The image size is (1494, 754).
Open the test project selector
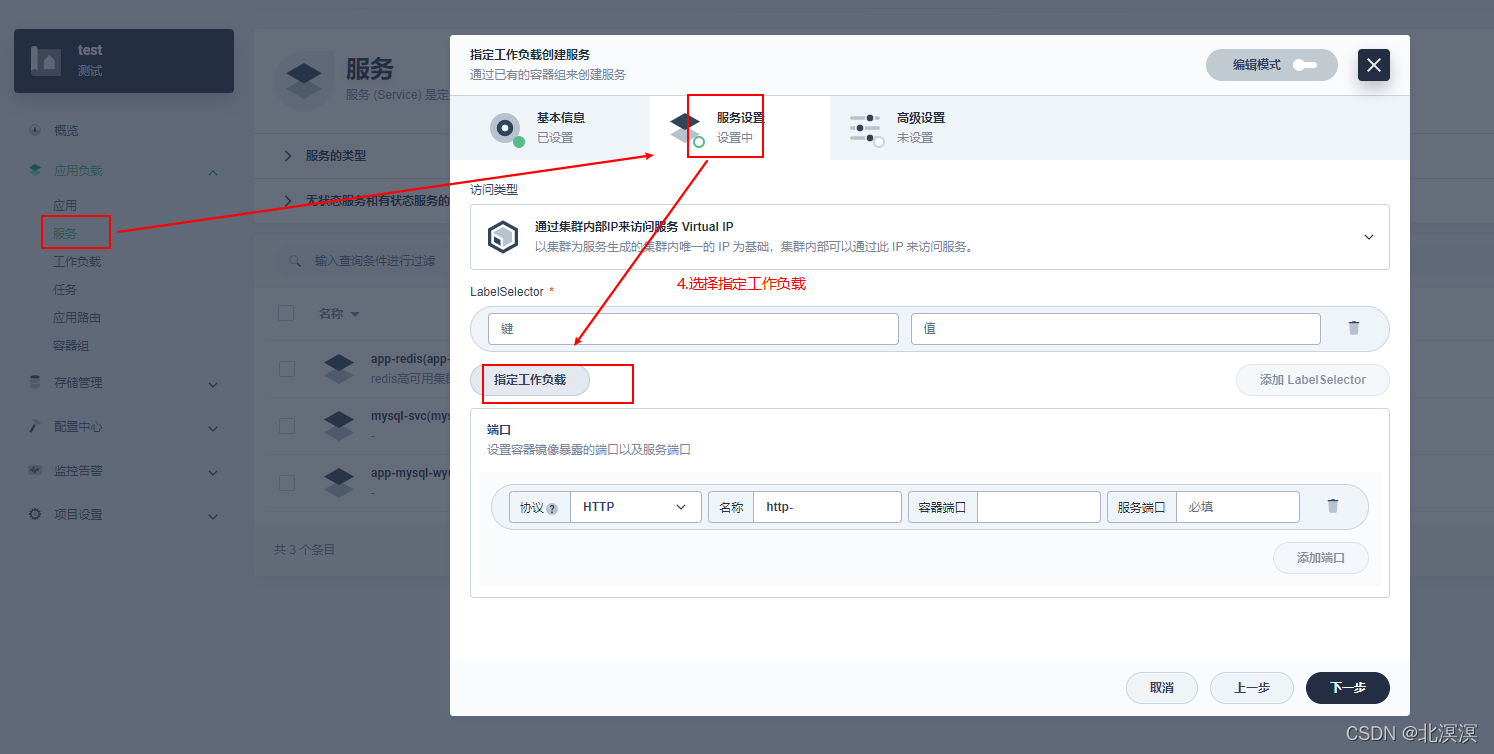point(124,61)
